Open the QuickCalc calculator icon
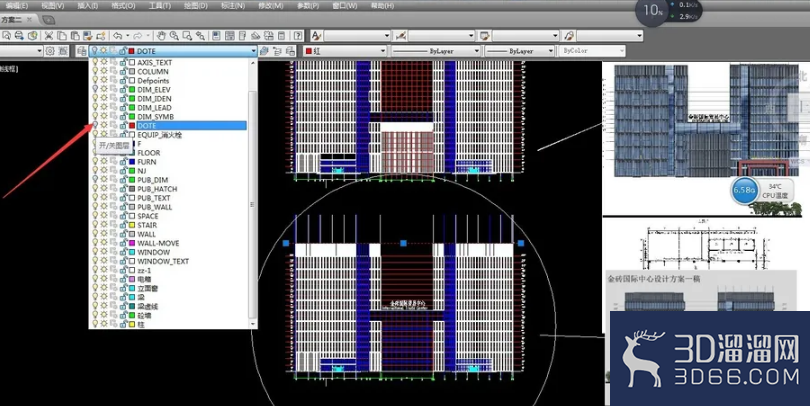The width and height of the screenshot is (810, 406). 282,36
